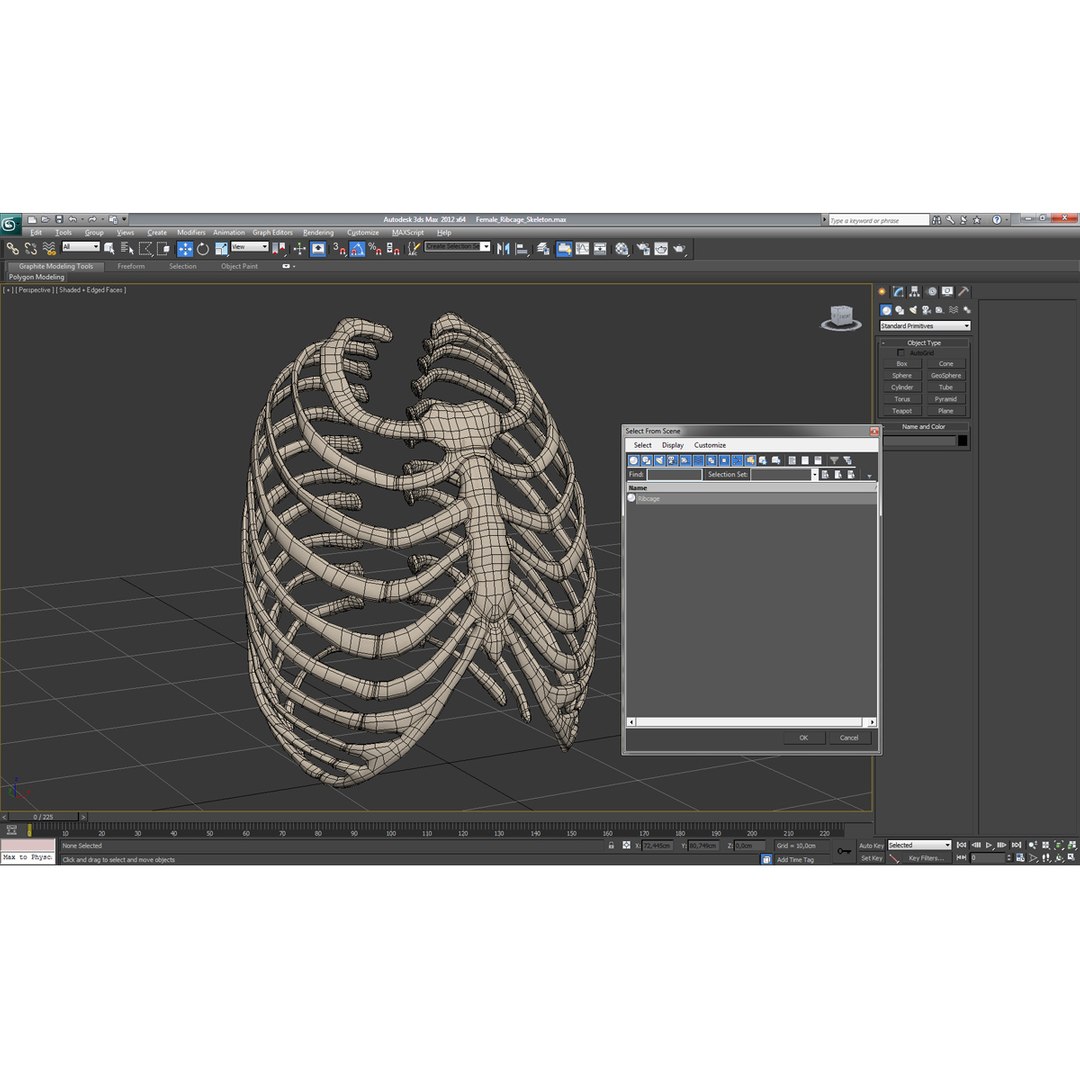
Task: Activate the Select and Move tool
Action: point(185,249)
